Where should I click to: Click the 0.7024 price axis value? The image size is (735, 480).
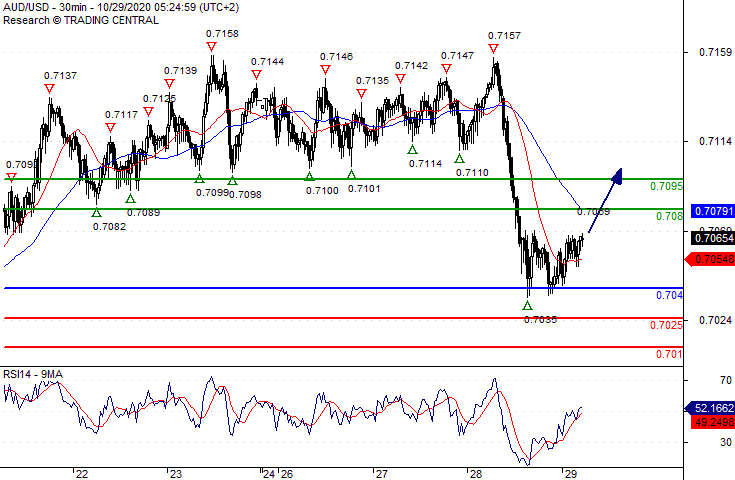[x=715, y=320]
